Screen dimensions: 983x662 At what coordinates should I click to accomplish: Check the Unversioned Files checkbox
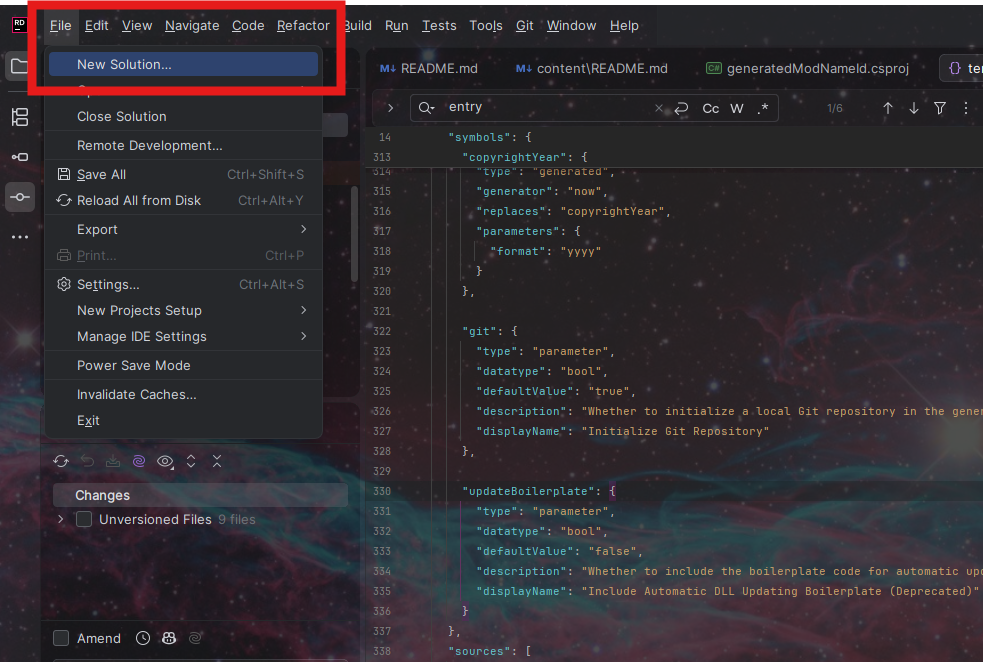pos(84,519)
